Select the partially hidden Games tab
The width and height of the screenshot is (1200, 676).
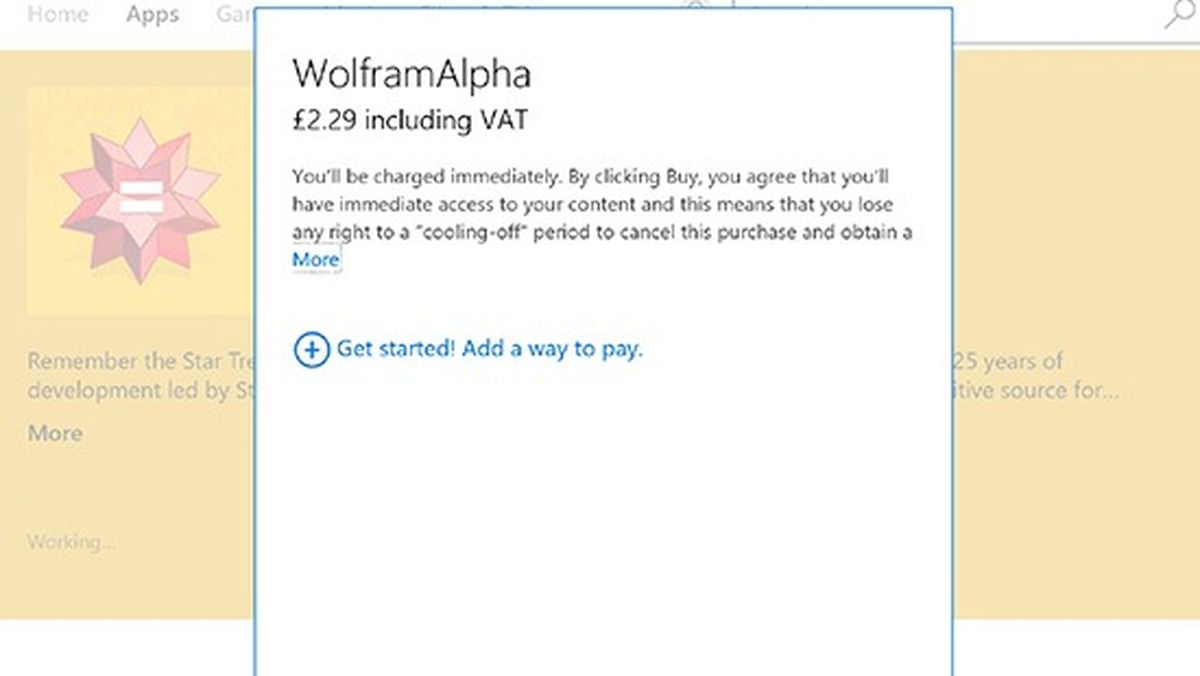[234, 15]
